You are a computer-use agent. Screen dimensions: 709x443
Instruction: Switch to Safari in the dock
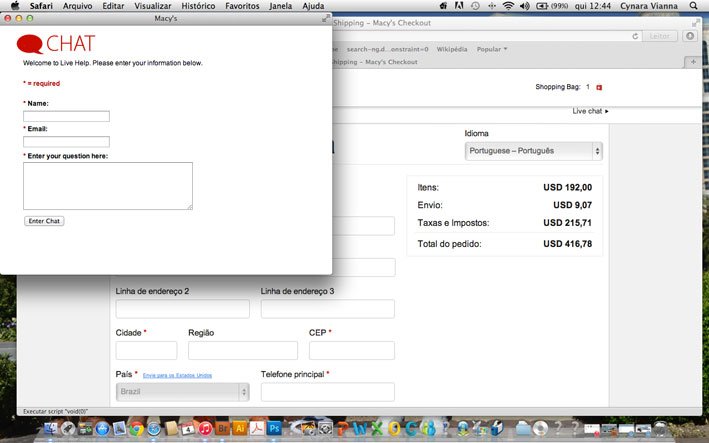click(154, 428)
